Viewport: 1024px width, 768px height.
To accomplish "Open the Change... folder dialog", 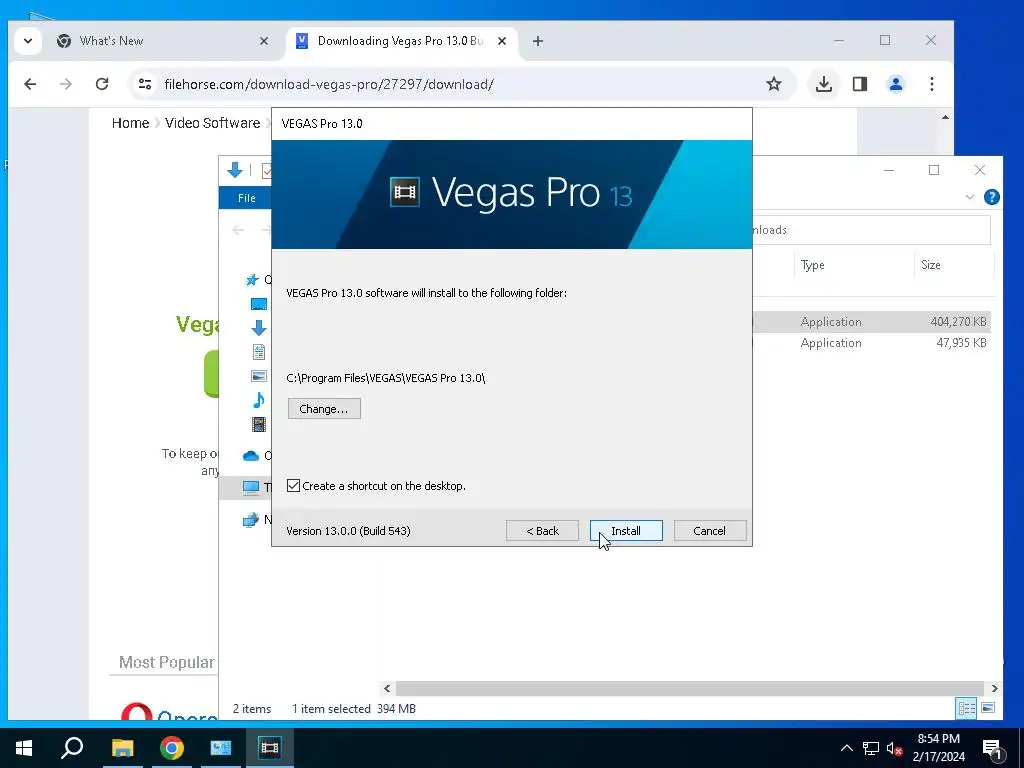I will tap(324, 409).
